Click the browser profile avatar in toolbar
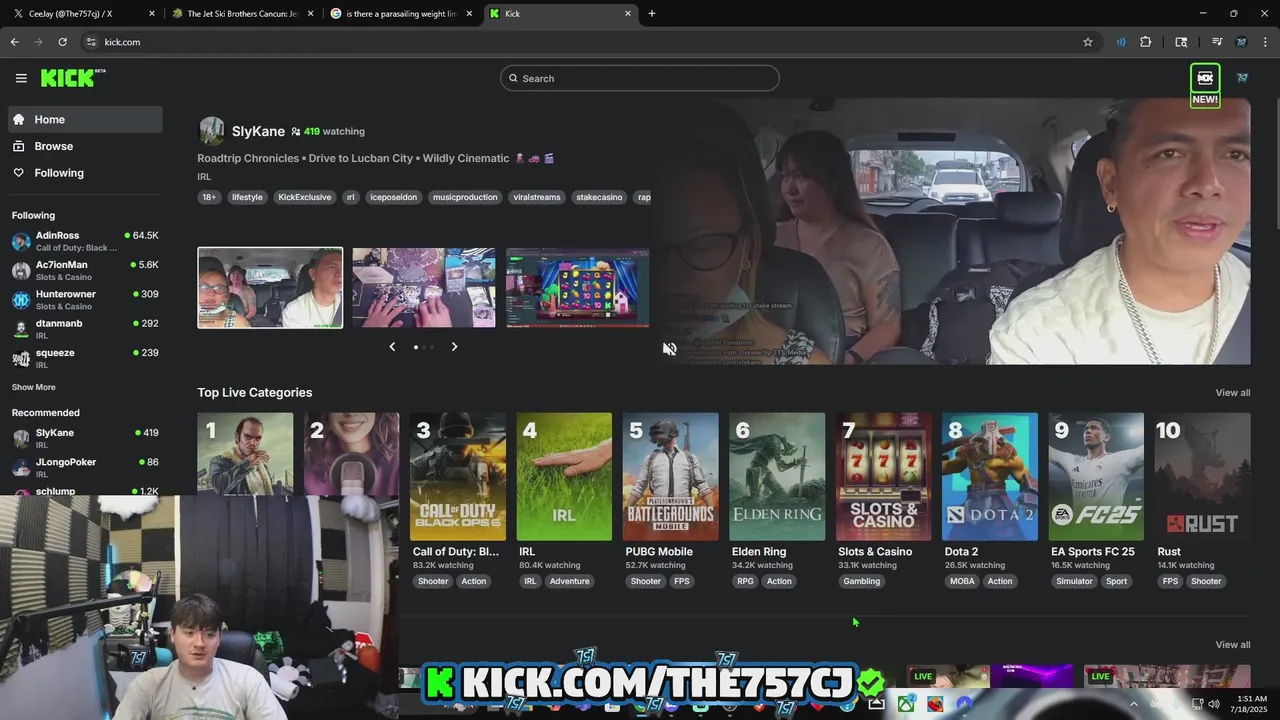This screenshot has width=1280, height=720. tap(1241, 42)
